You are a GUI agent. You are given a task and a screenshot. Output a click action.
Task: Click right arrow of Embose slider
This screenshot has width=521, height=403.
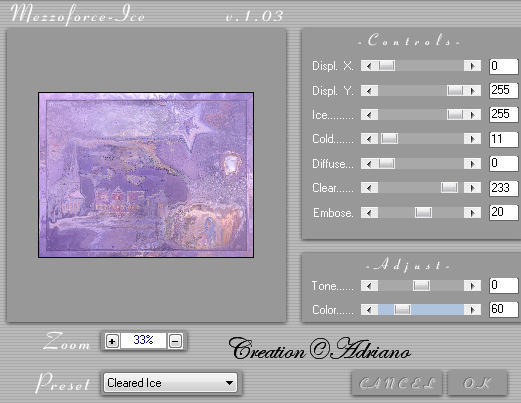pyautogui.click(x=472, y=213)
